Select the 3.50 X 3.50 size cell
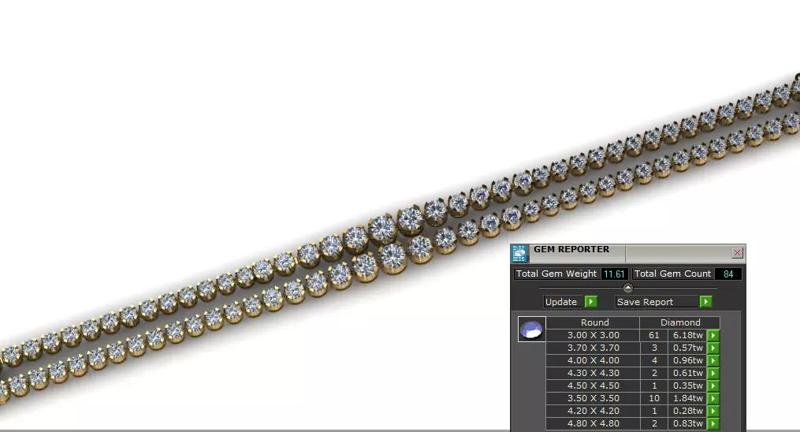This screenshot has height=432, width=800. [x=593, y=398]
